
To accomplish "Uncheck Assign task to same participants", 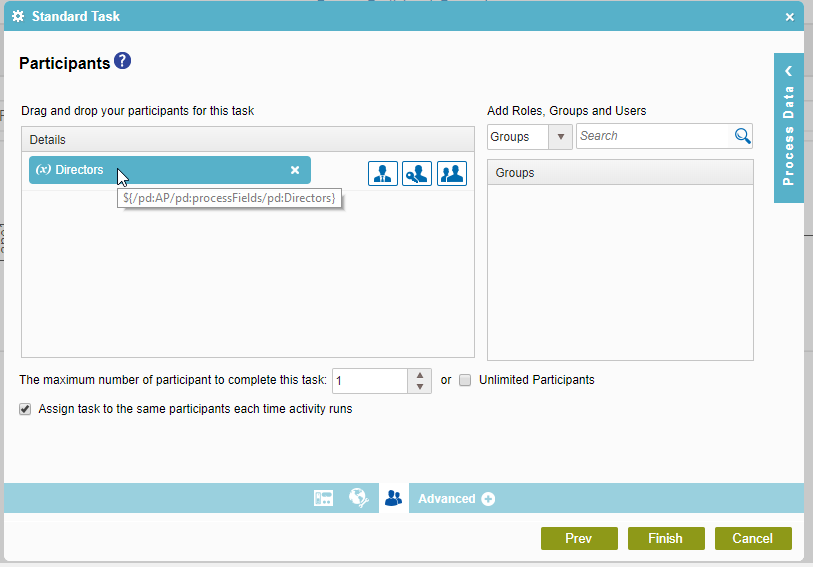I will [x=25, y=409].
